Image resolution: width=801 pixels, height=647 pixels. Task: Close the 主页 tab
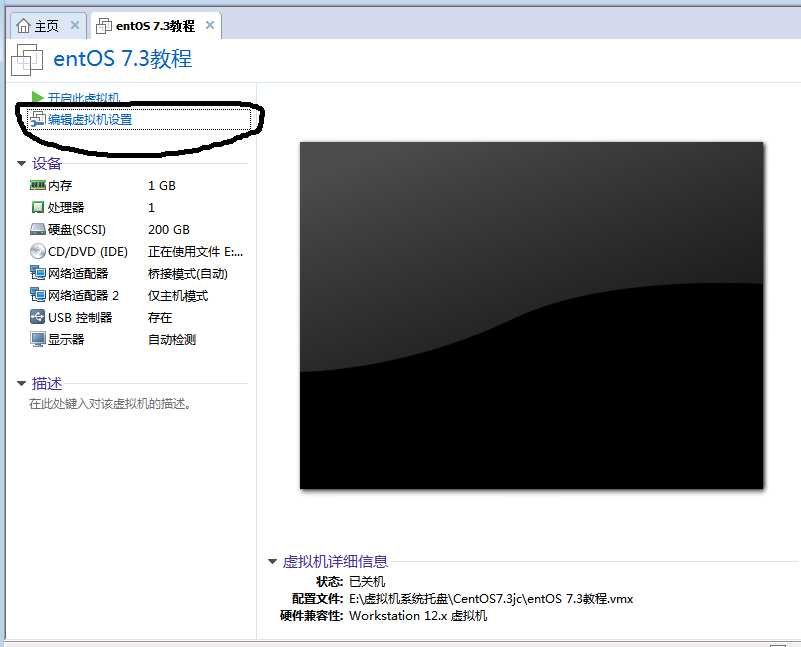[x=75, y=25]
